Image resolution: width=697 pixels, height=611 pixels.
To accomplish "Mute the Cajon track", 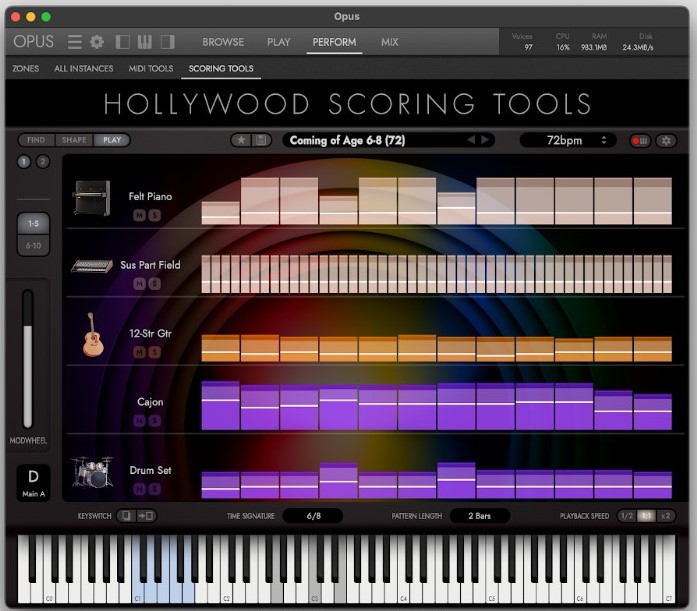I will click(140, 420).
